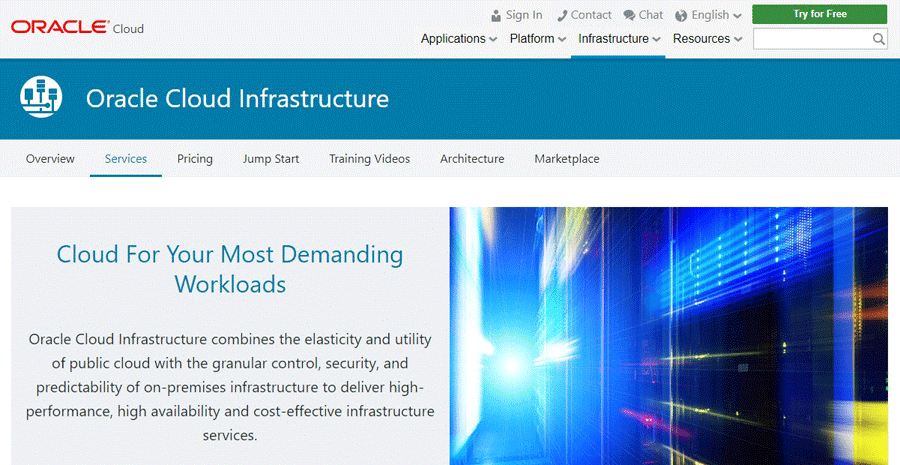Open the Marketplace tab
The height and width of the screenshot is (465, 900).
click(x=567, y=158)
